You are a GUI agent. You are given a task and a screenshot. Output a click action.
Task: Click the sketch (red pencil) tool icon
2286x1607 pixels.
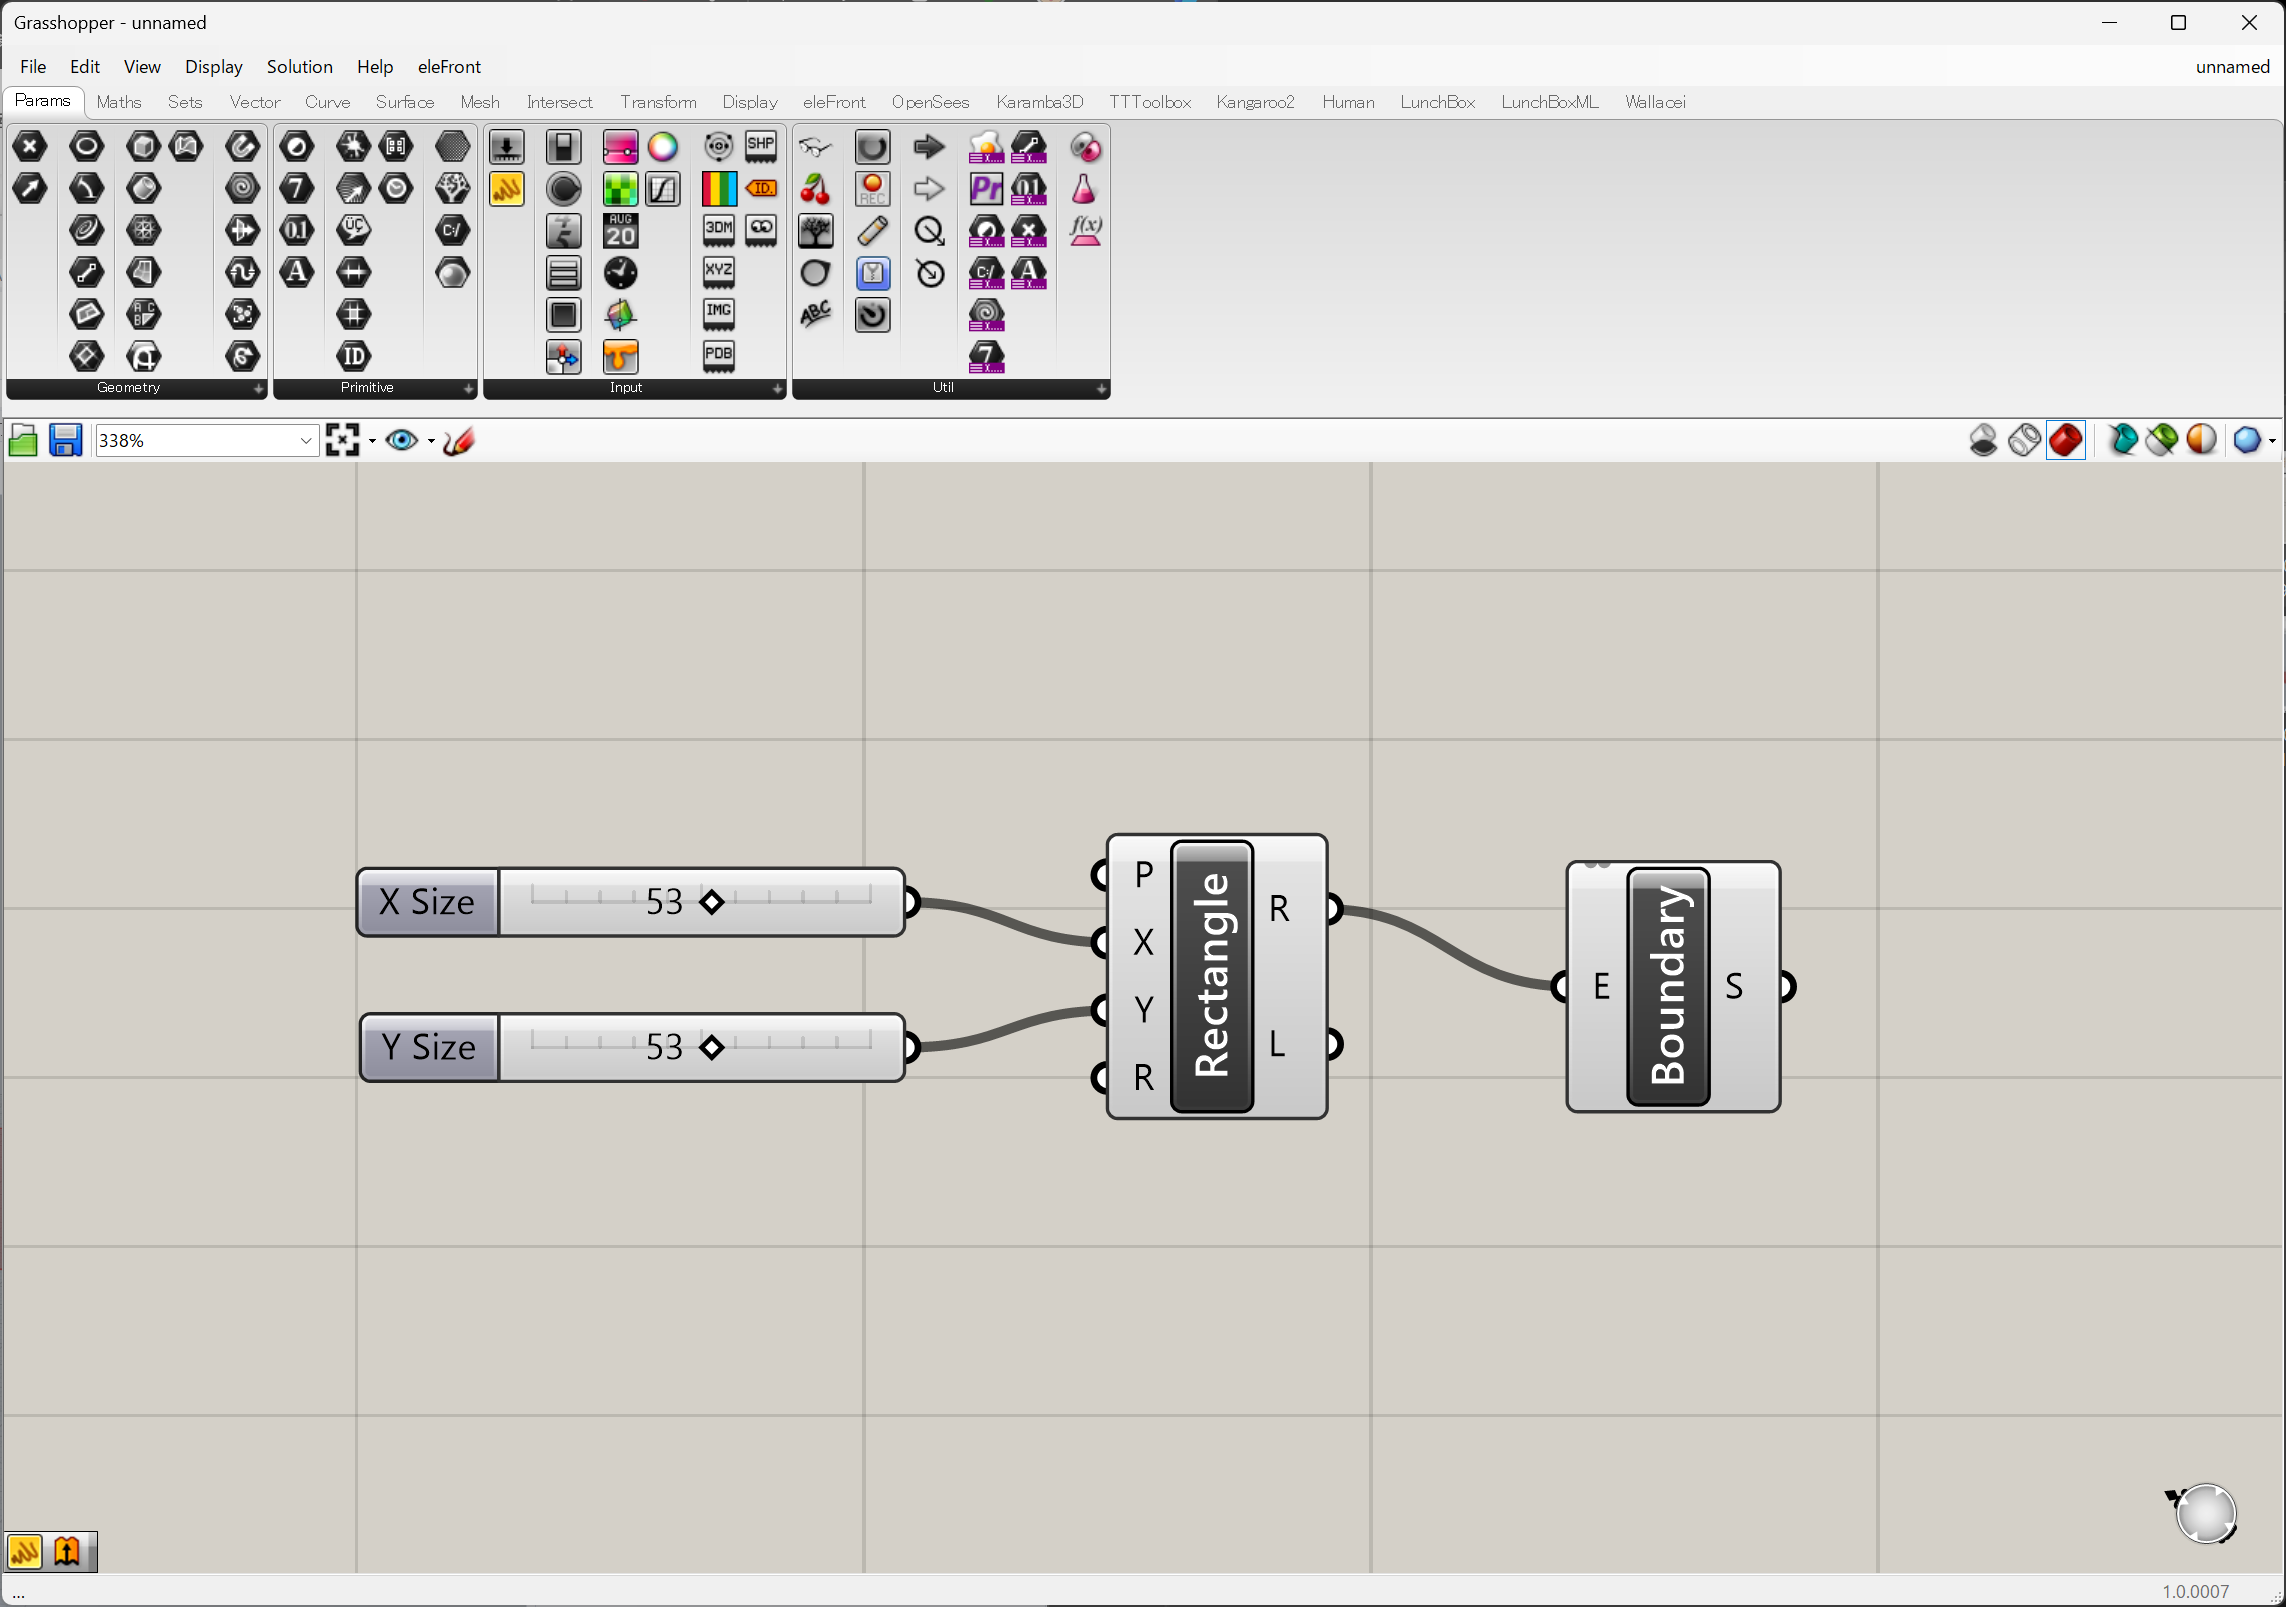[459, 440]
